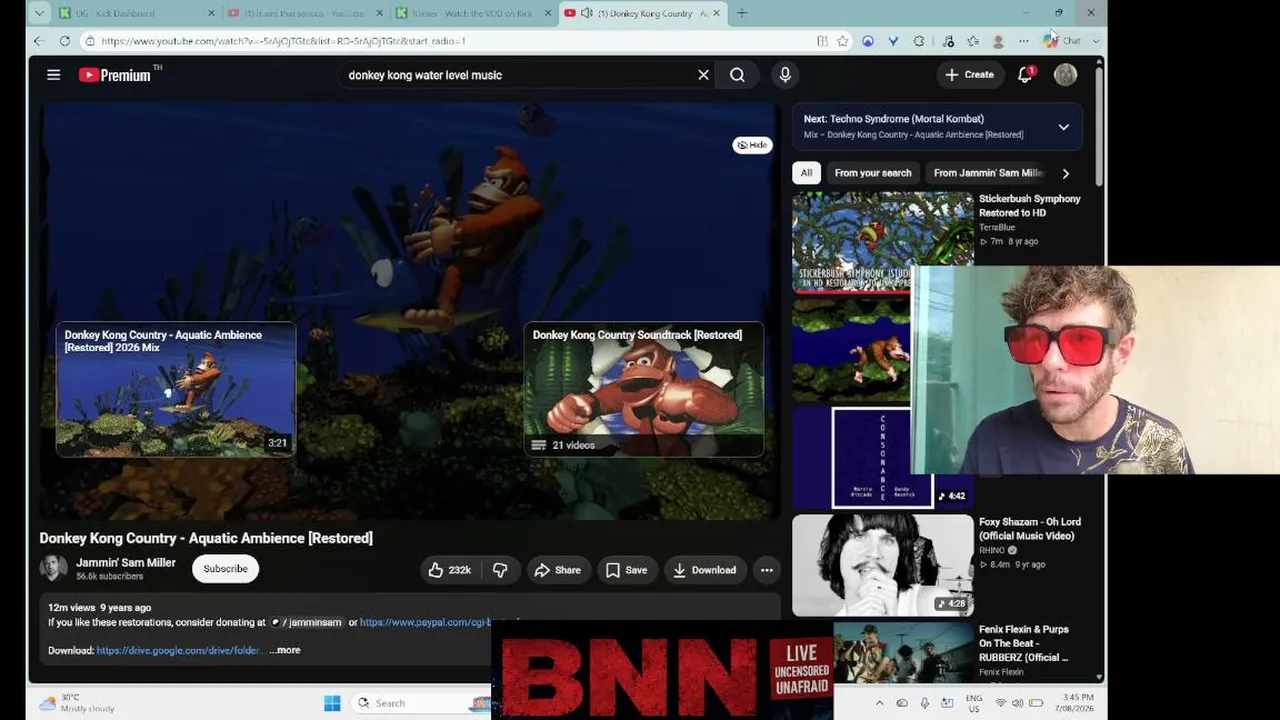Open YouTube notifications bell
This screenshot has height=720, width=1280.
[1025, 75]
